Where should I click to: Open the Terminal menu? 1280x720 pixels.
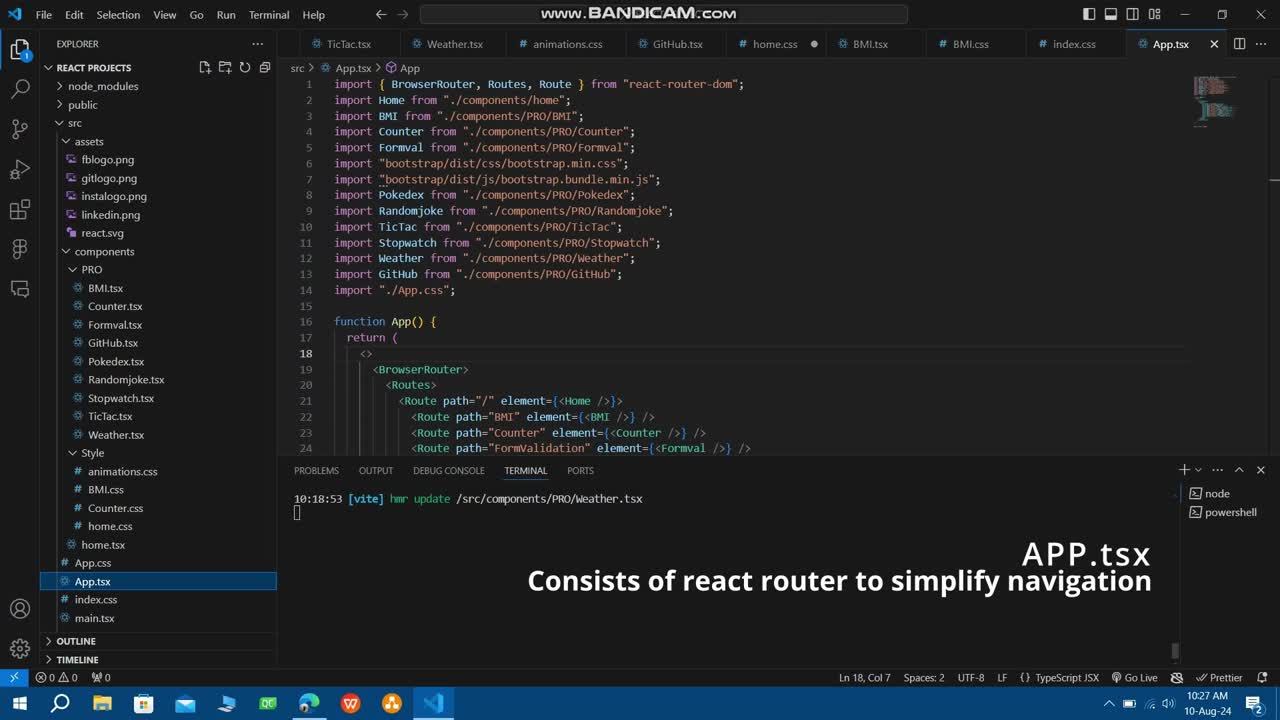268,15
